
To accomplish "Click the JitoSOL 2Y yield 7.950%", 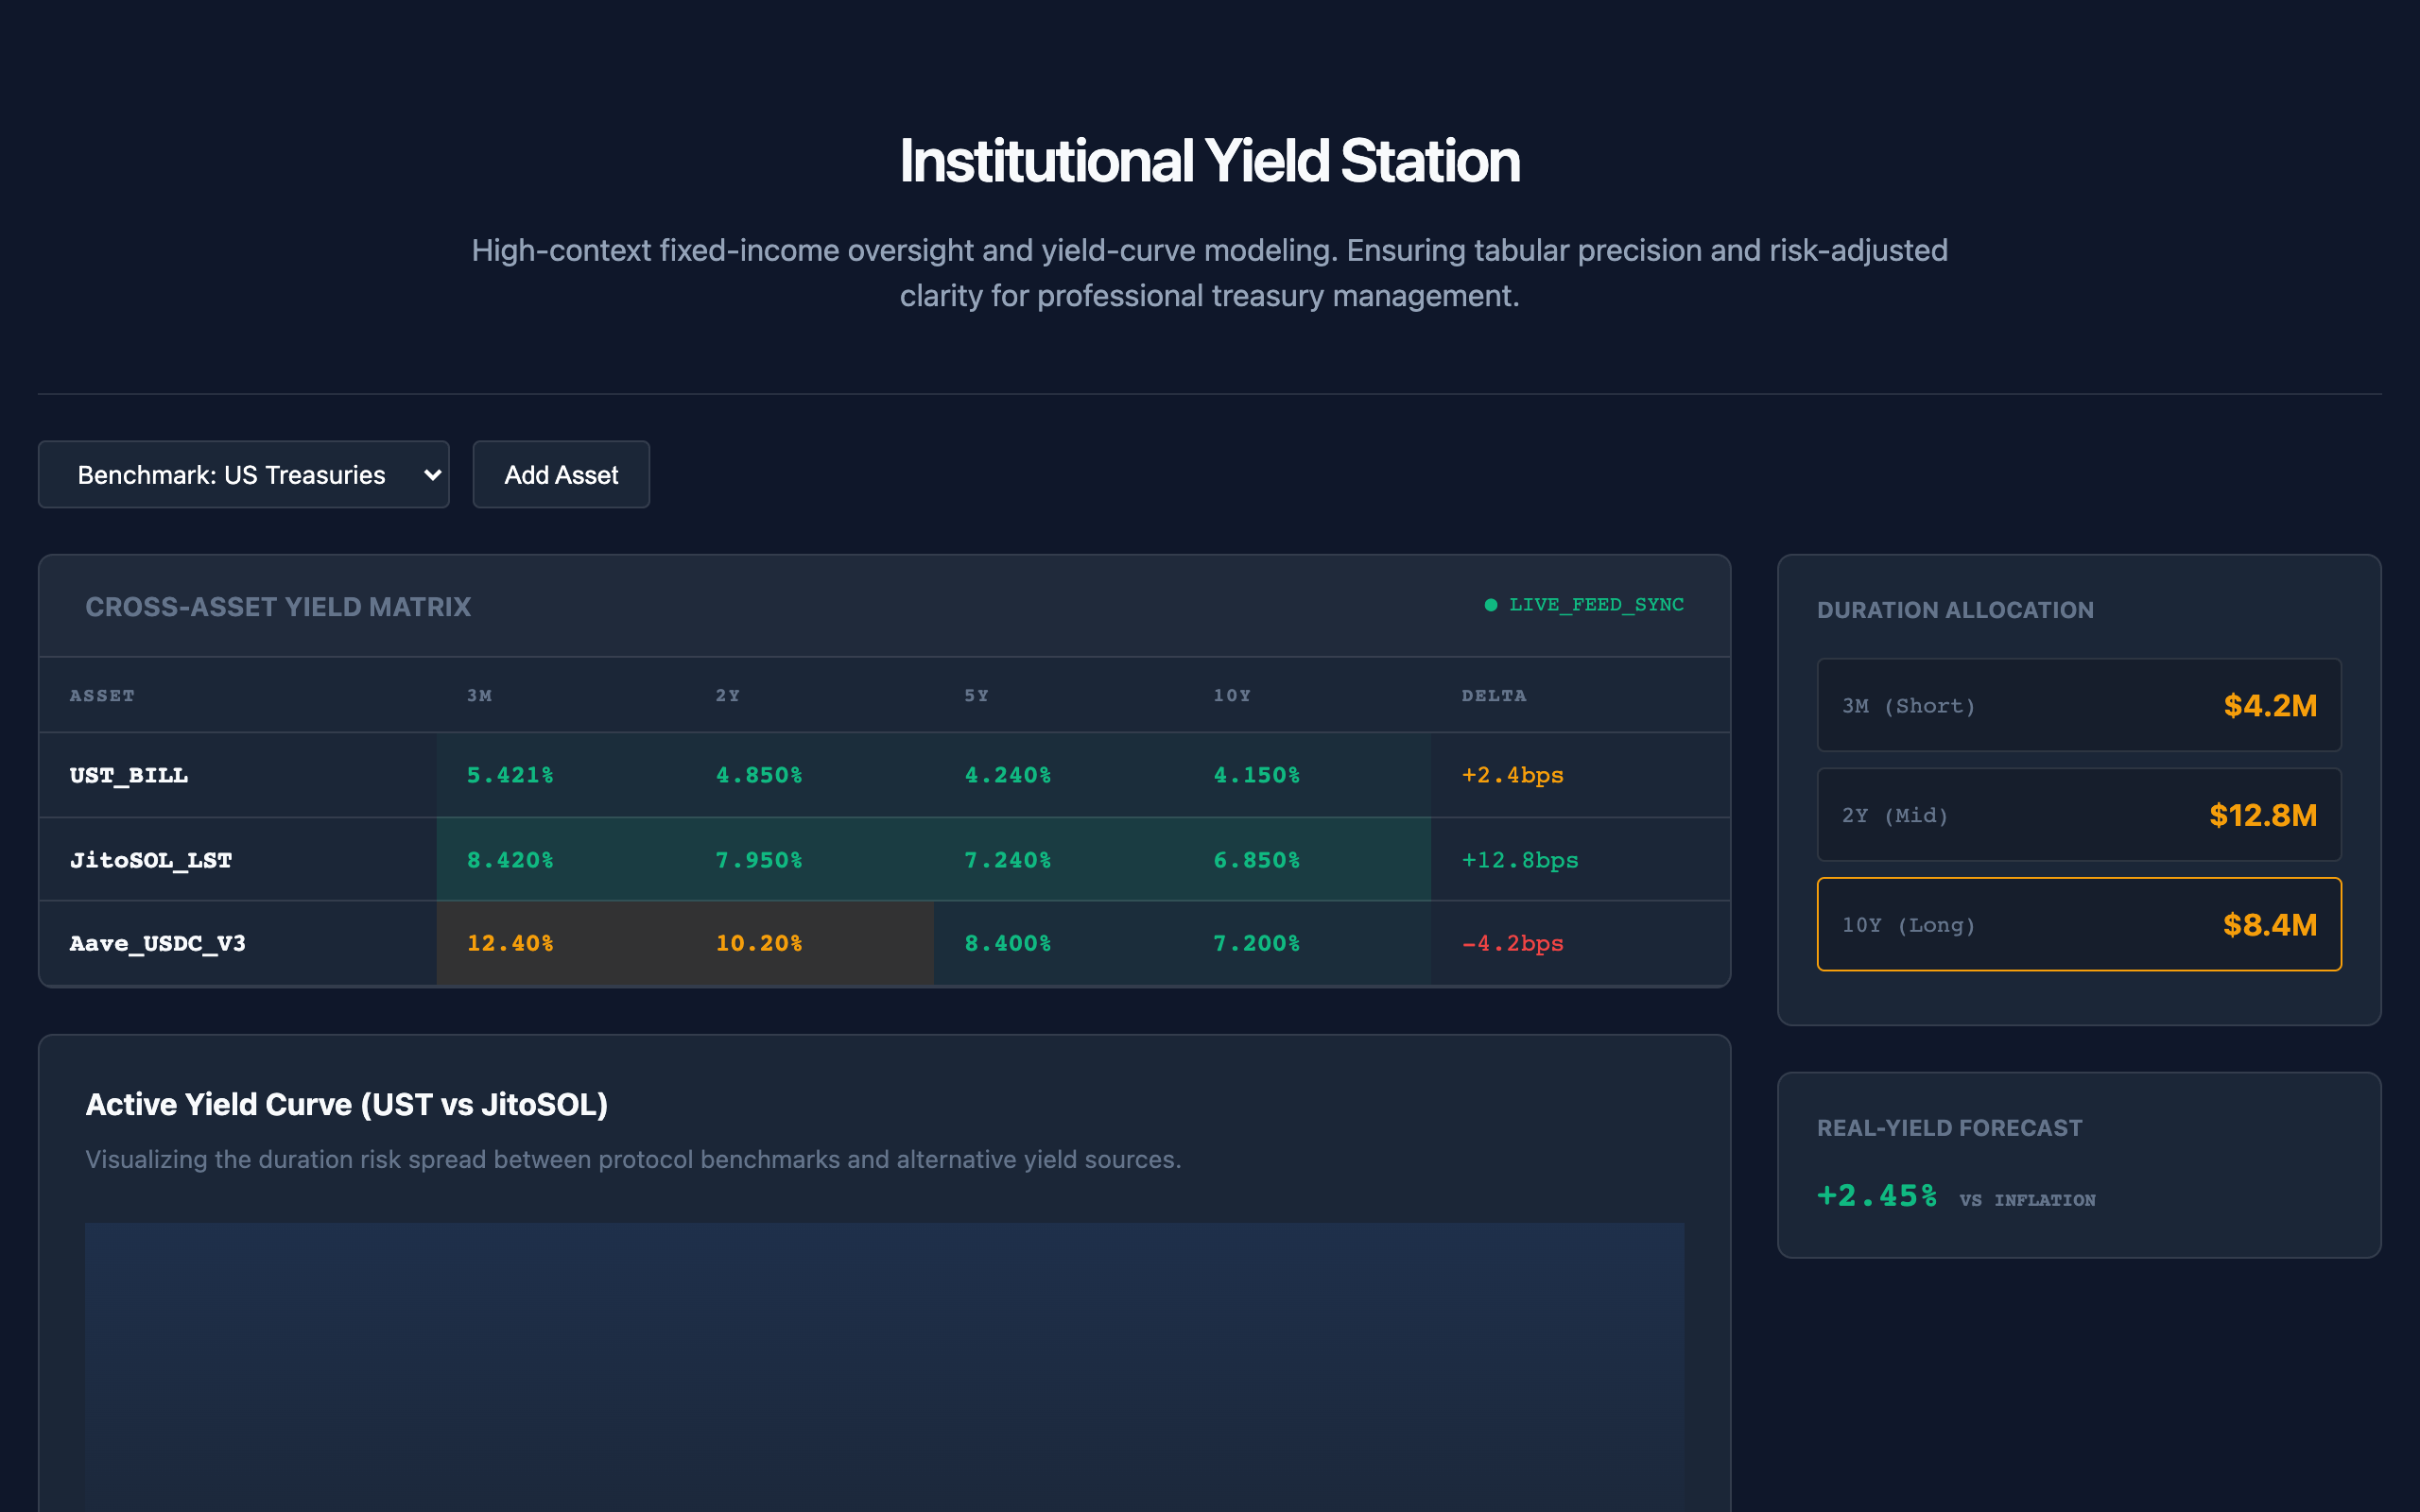I will 758,860.
